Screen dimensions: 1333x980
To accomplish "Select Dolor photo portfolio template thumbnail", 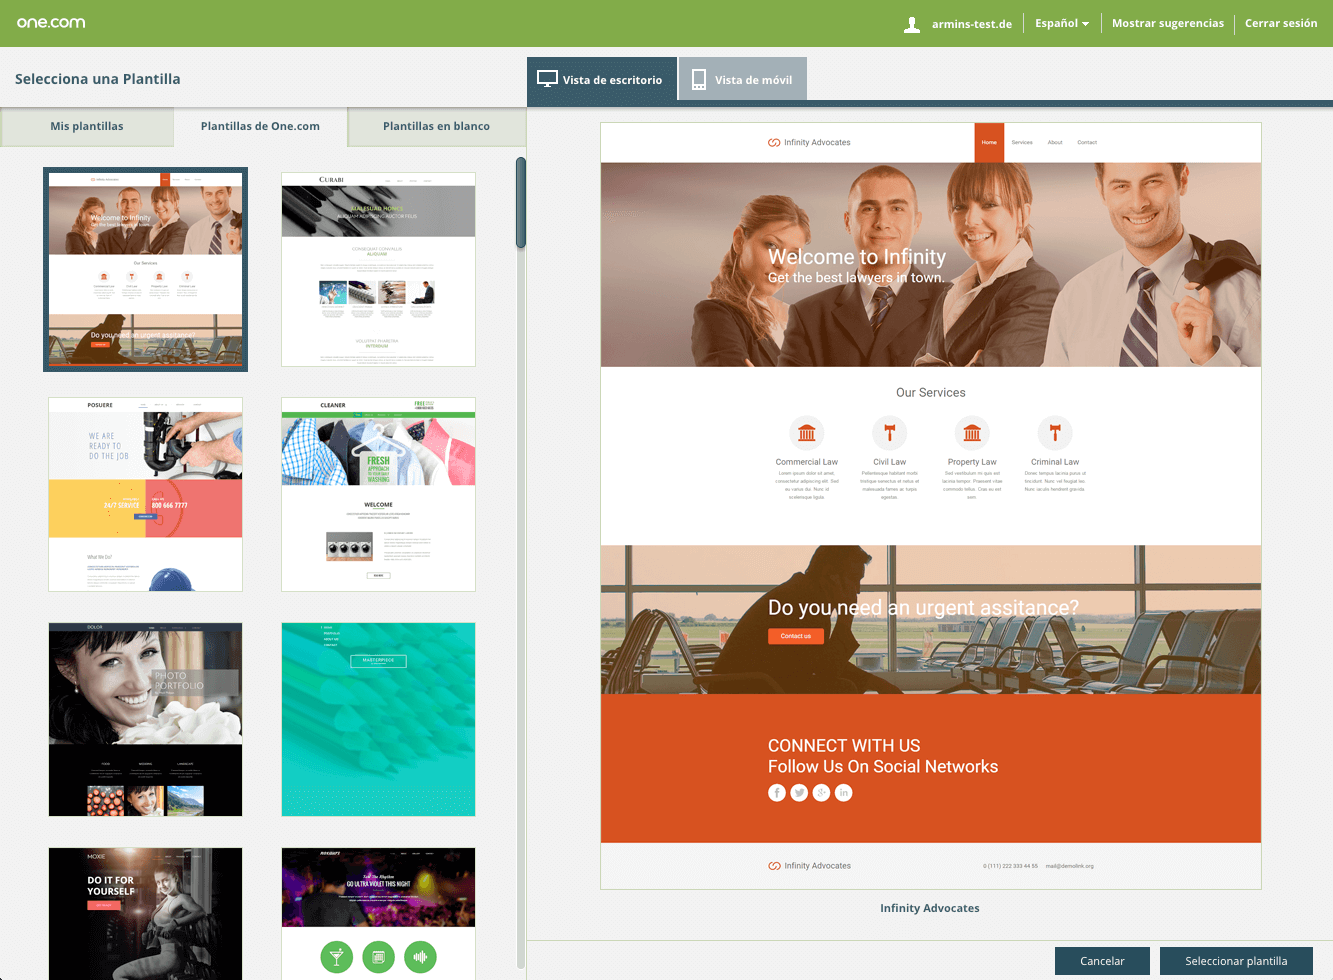I will [146, 719].
